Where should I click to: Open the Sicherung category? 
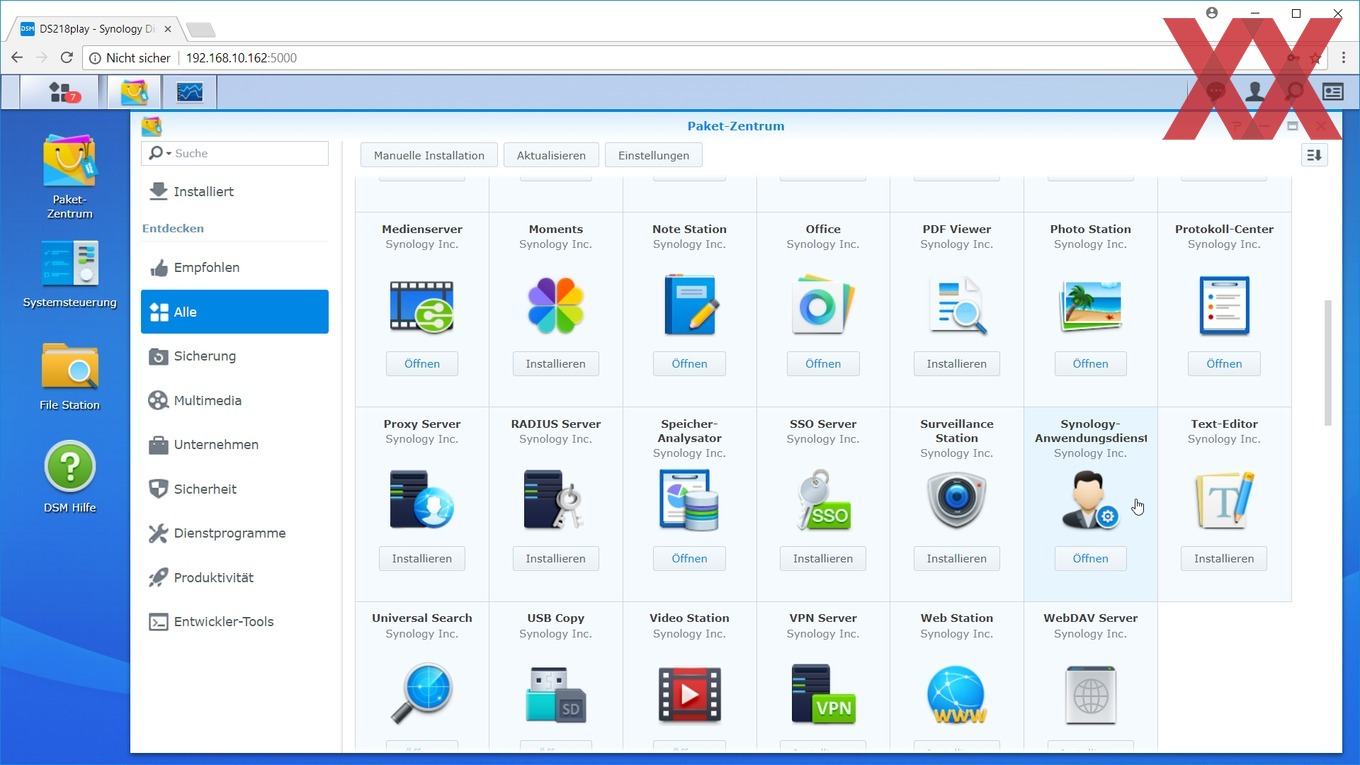tap(235, 356)
